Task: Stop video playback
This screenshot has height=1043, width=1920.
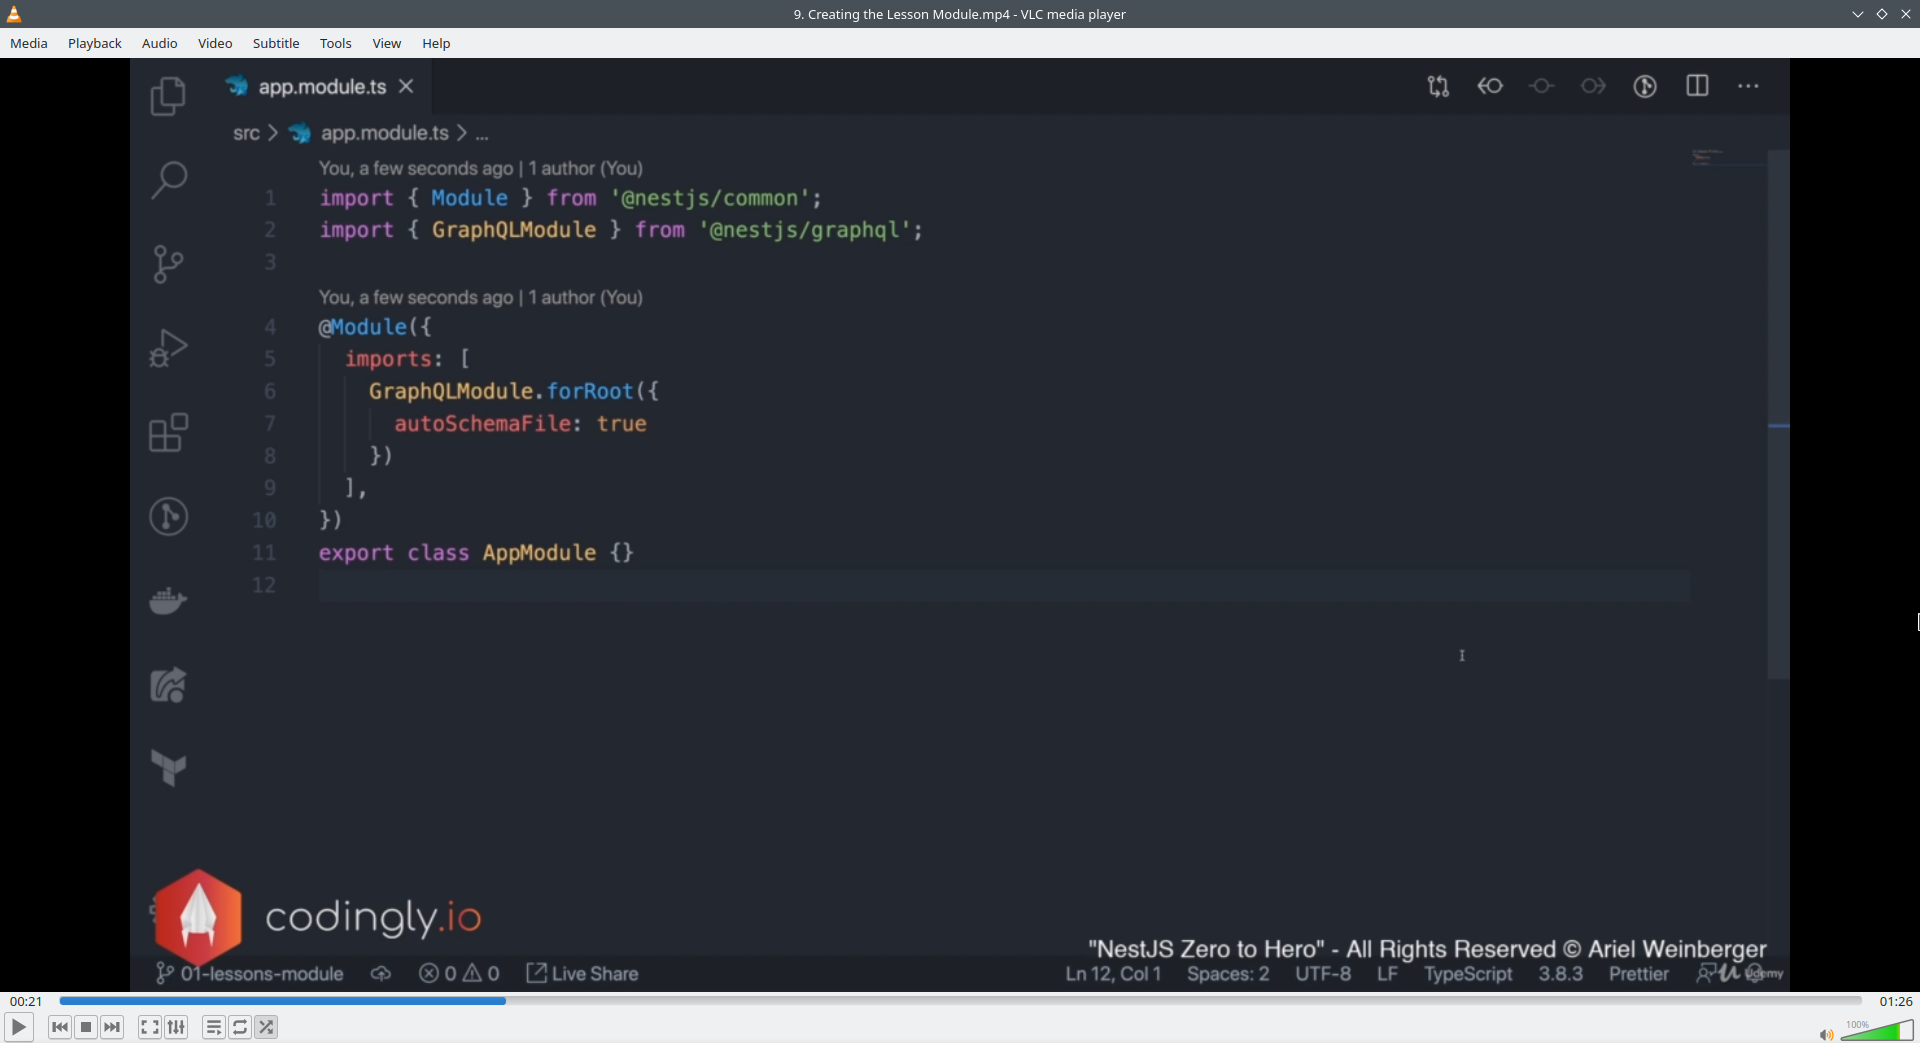Action: pyautogui.click(x=86, y=1027)
